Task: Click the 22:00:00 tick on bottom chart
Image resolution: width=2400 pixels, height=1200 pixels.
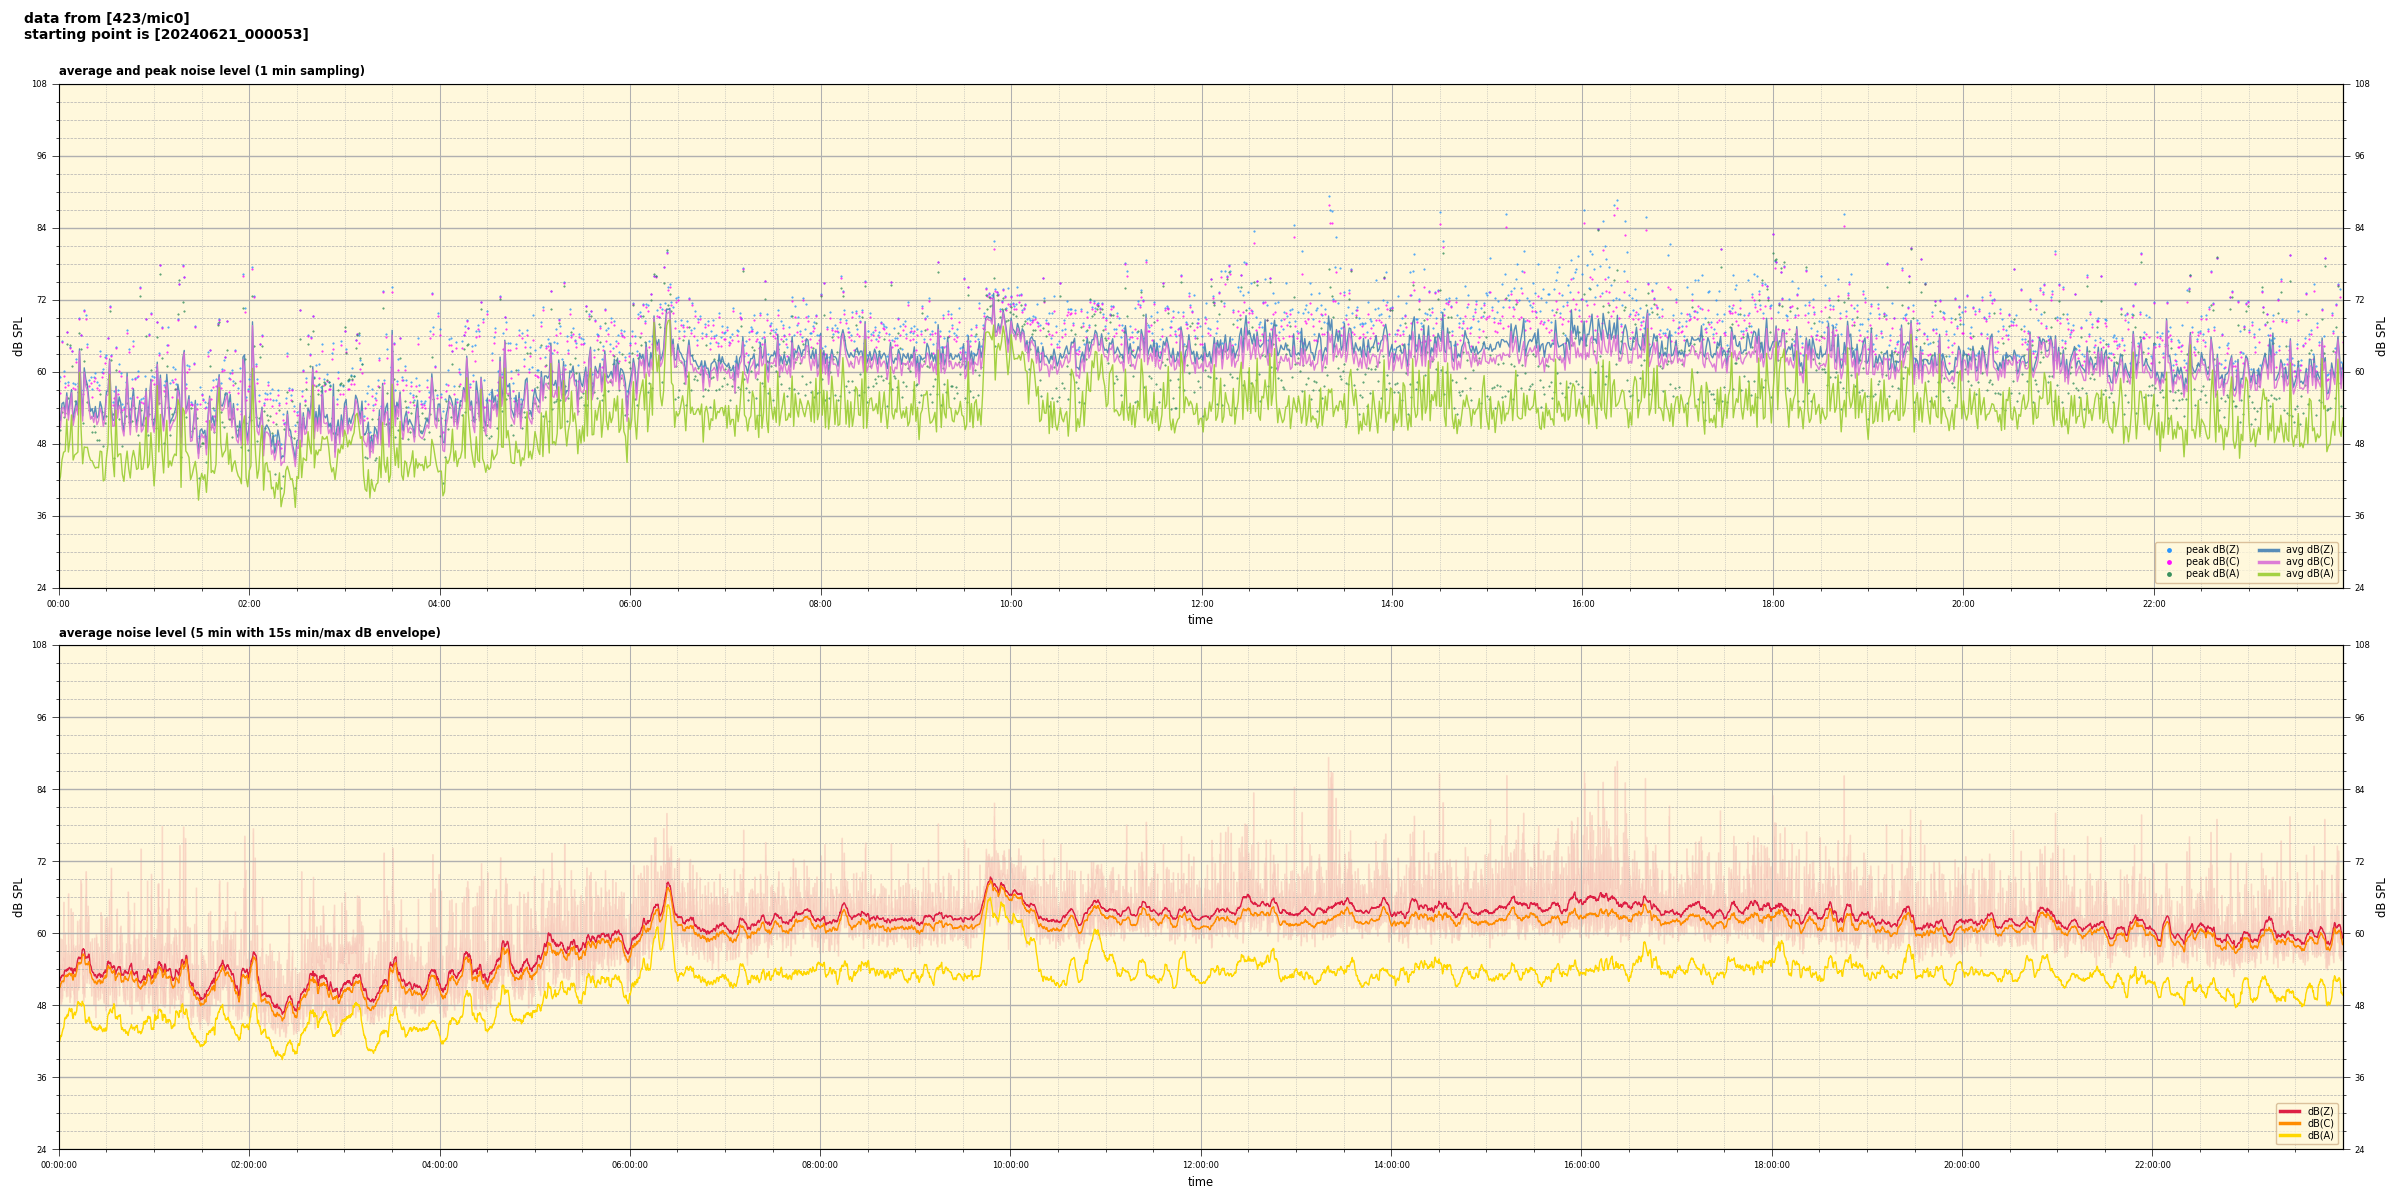Action: (x=2152, y=1165)
